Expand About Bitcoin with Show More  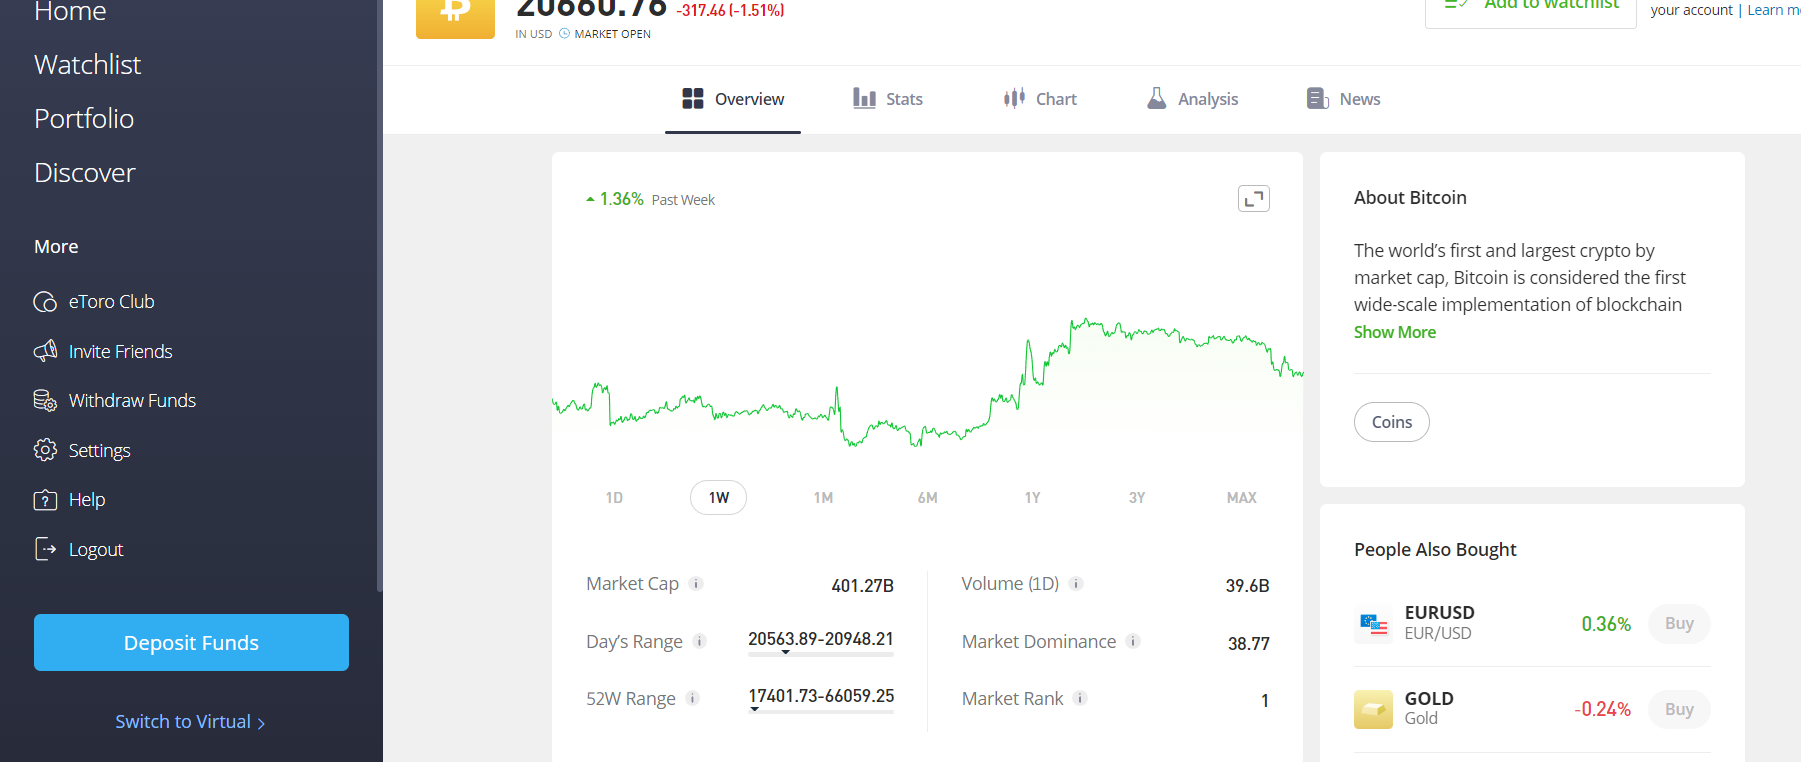[1395, 332]
